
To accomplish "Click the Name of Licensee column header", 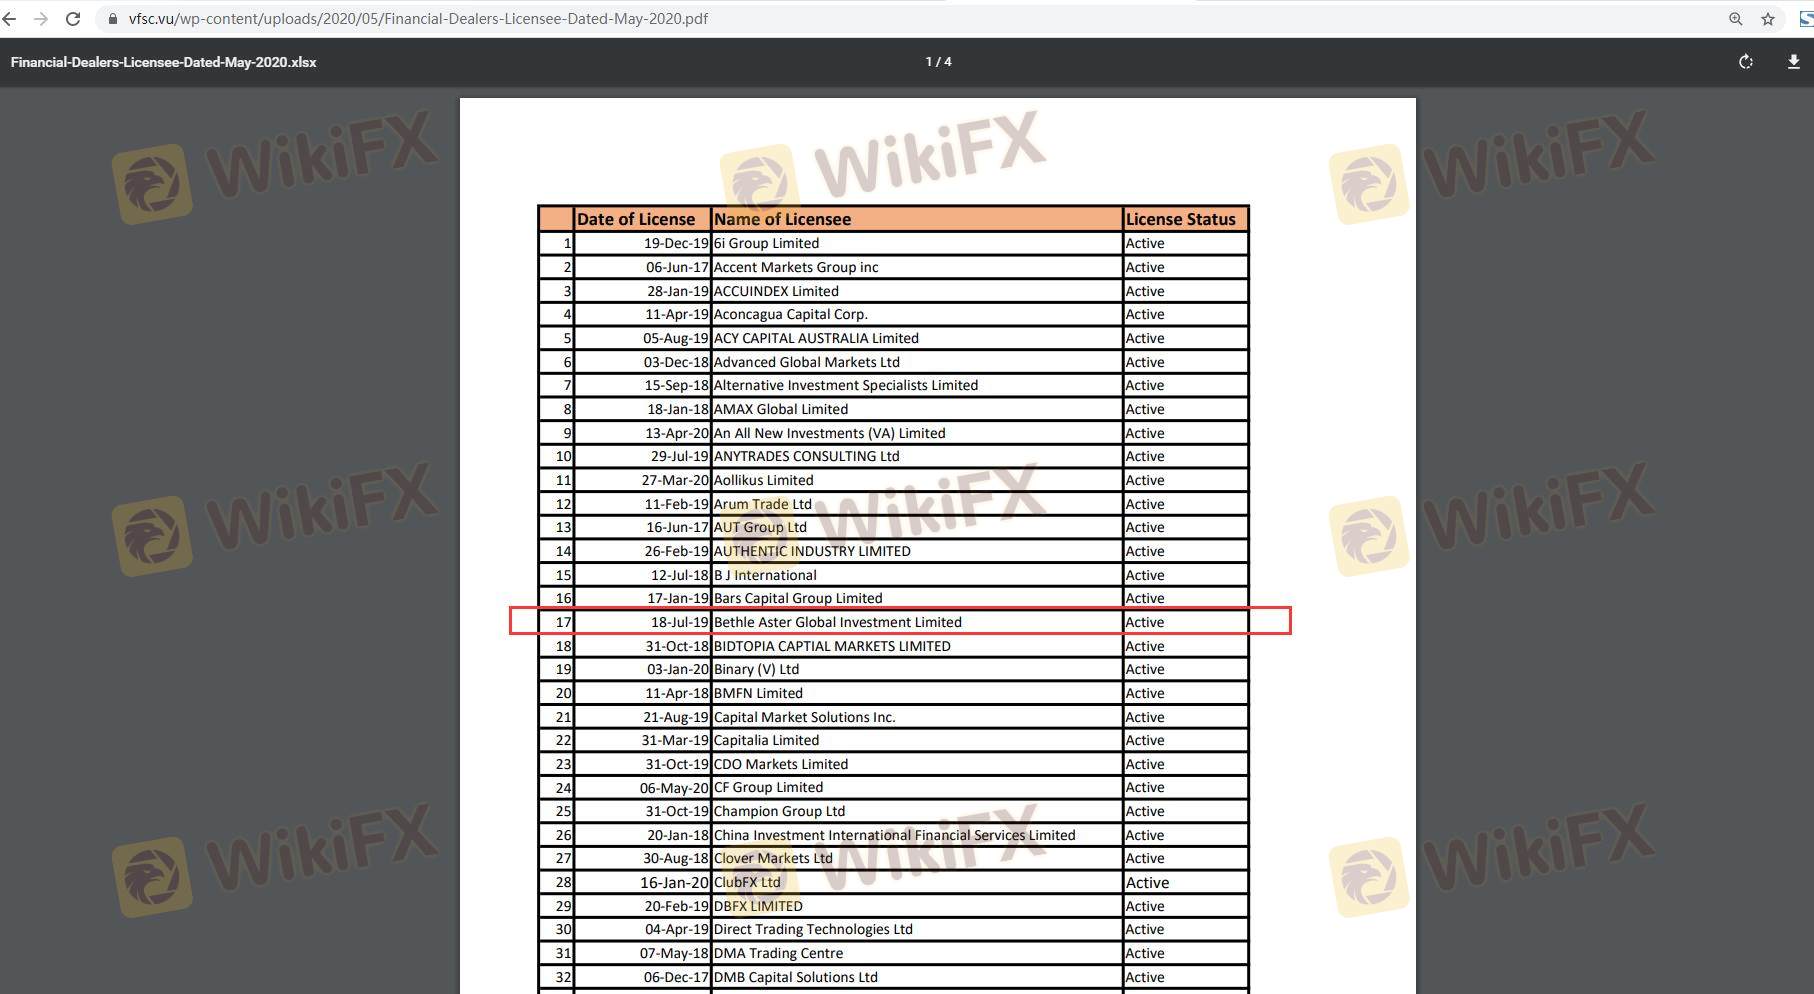I will [x=782, y=219].
